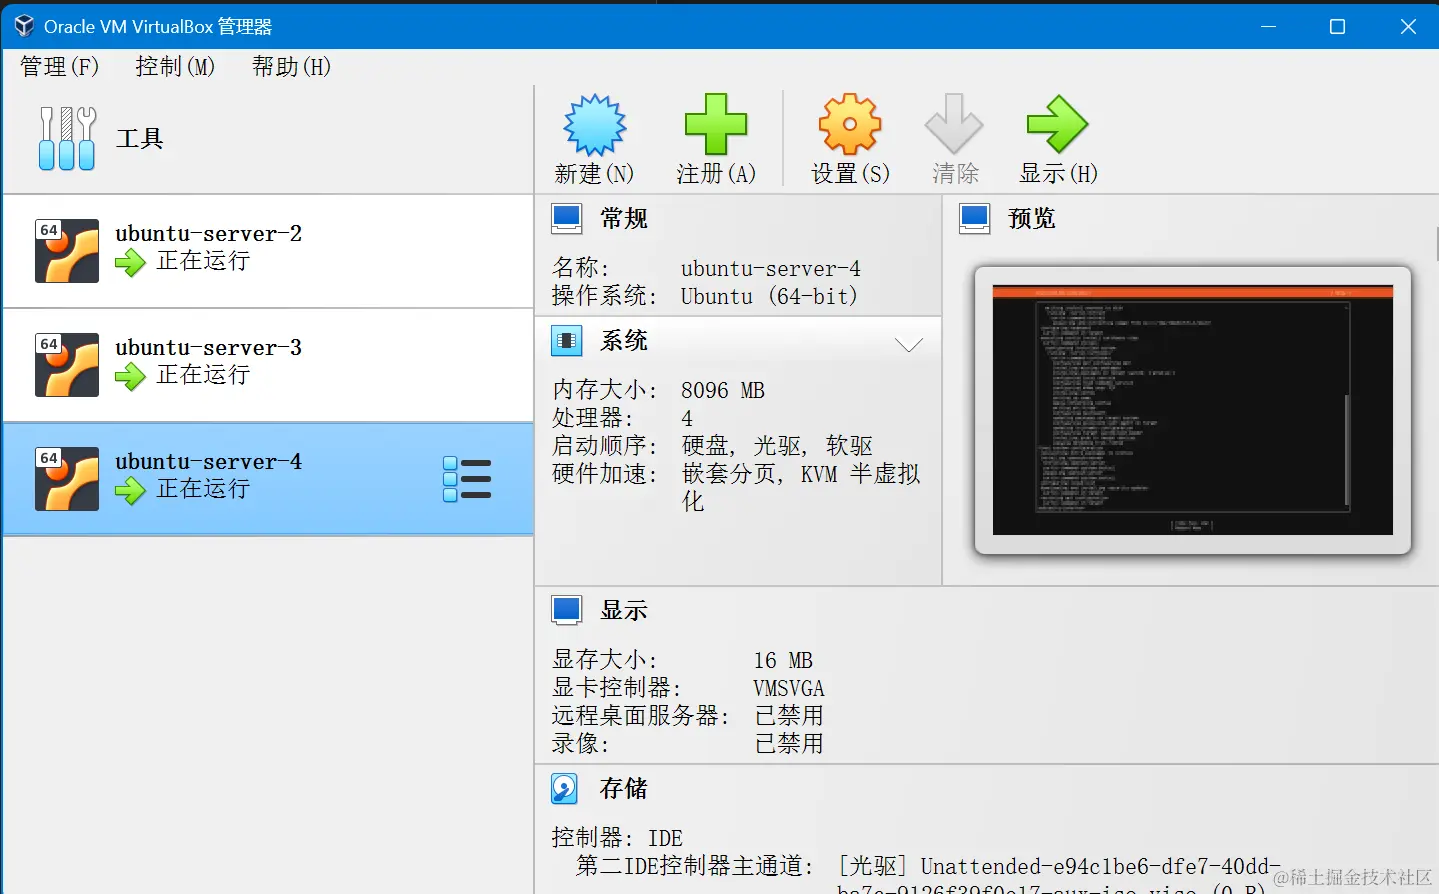The image size is (1439, 894).
Task: Click the Show (显示) green arrow icon
Action: [1058, 125]
